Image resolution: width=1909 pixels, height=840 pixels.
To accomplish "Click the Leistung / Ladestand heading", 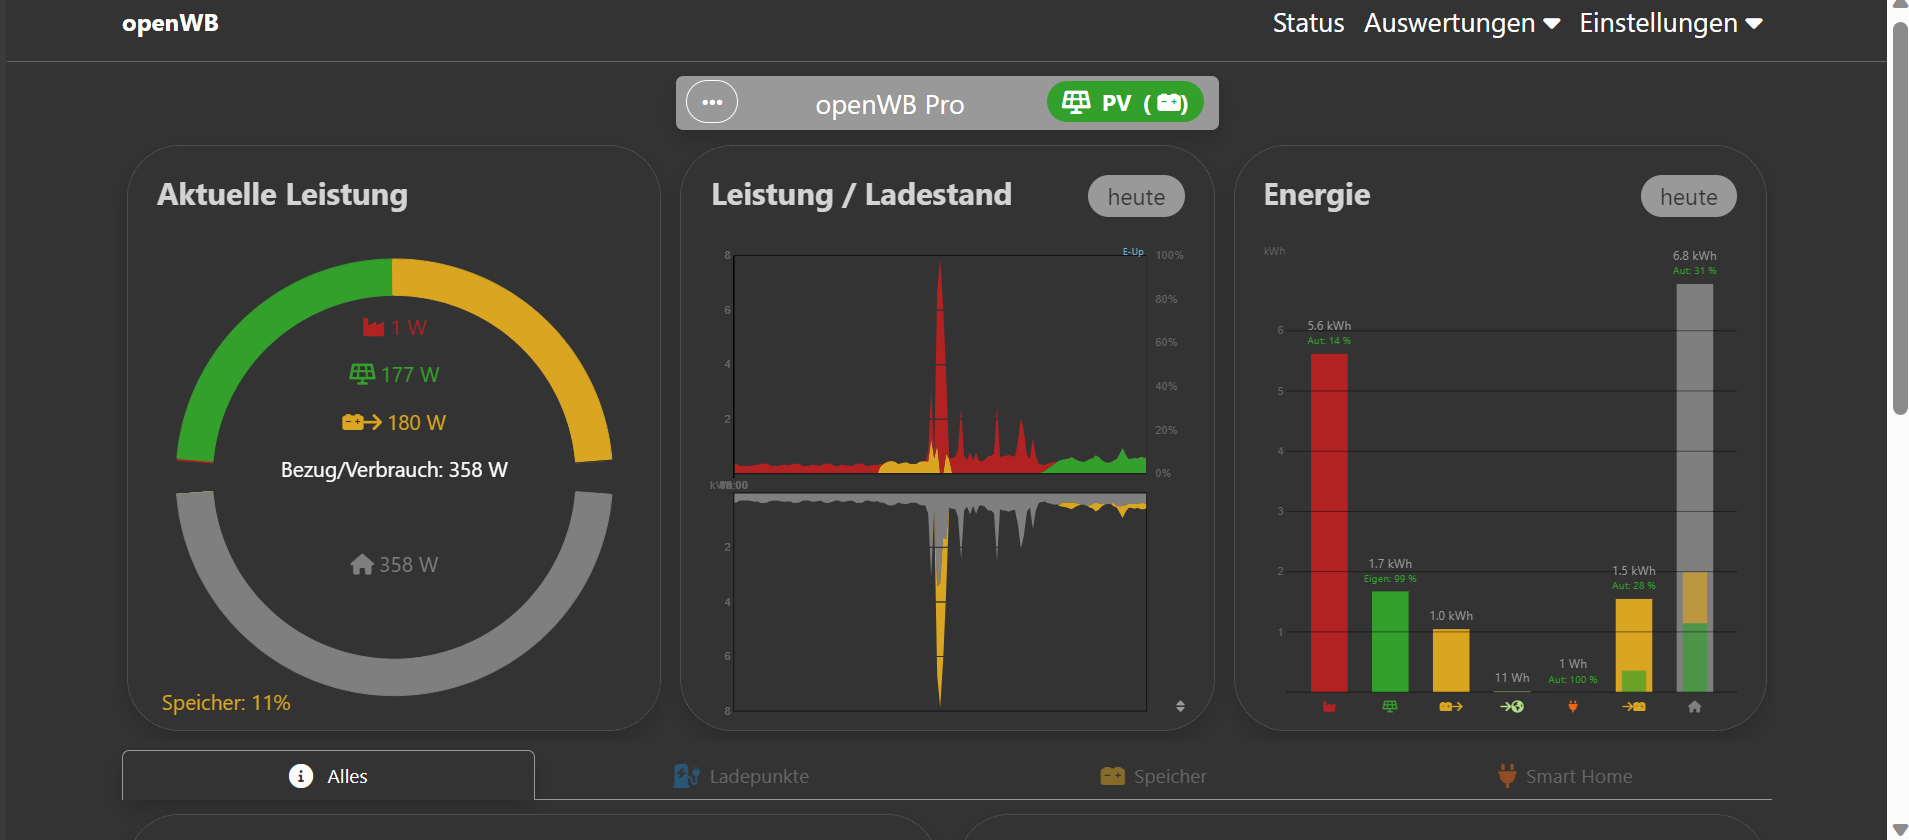I will coord(861,194).
